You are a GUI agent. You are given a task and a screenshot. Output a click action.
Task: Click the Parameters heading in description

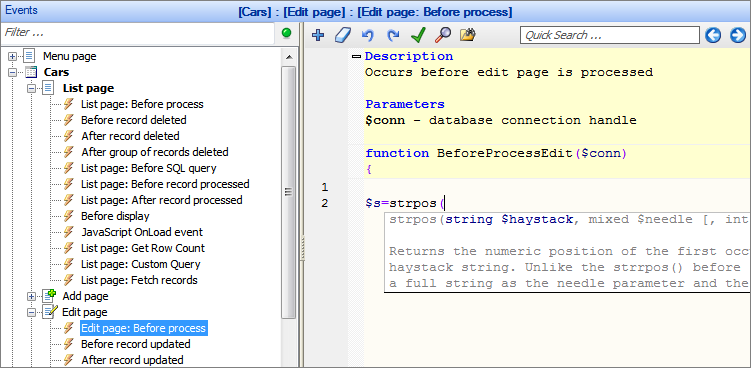[x=405, y=104]
